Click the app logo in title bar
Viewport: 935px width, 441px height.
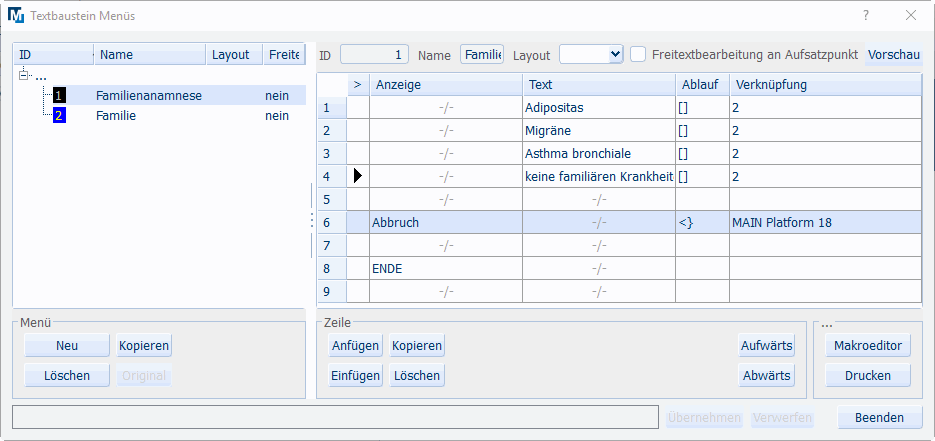click(17, 16)
